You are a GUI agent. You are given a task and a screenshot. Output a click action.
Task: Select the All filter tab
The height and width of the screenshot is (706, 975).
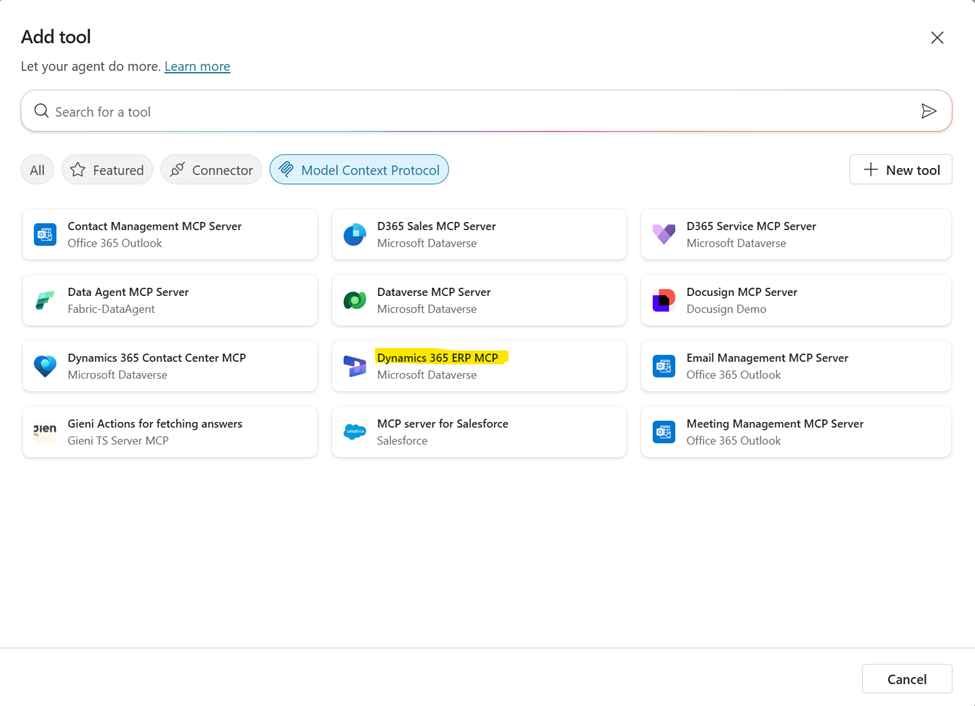[x=37, y=170]
